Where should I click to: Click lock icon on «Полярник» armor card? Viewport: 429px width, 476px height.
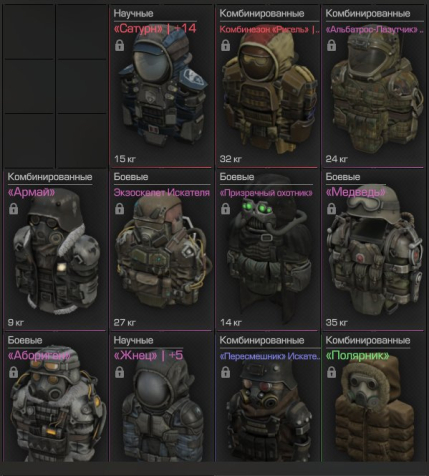point(331,372)
